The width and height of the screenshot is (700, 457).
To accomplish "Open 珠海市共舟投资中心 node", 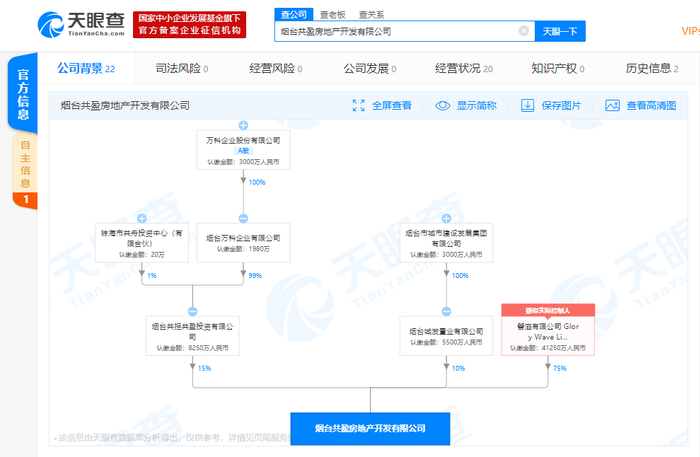I will (142, 243).
